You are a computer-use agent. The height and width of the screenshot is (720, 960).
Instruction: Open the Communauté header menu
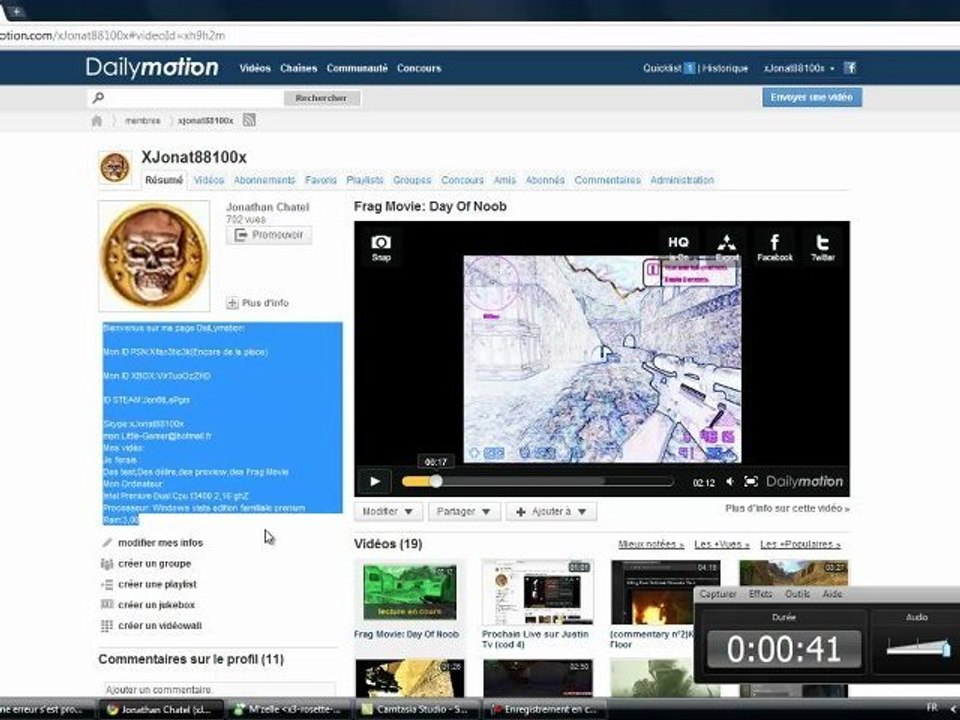tap(357, 69)
